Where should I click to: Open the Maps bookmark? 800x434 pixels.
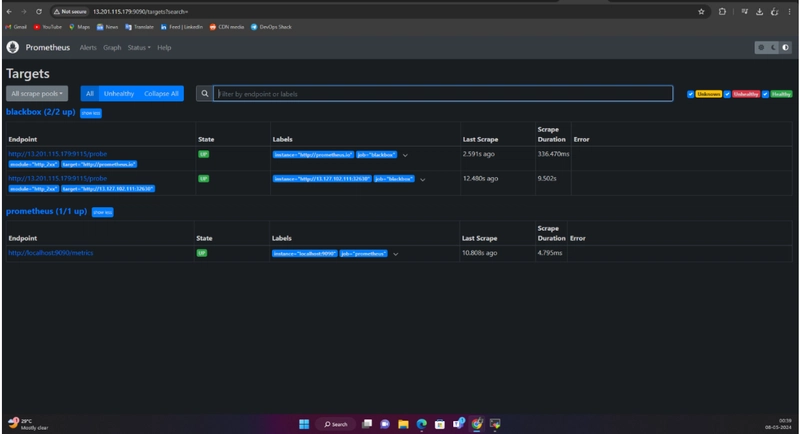point(79,27)
